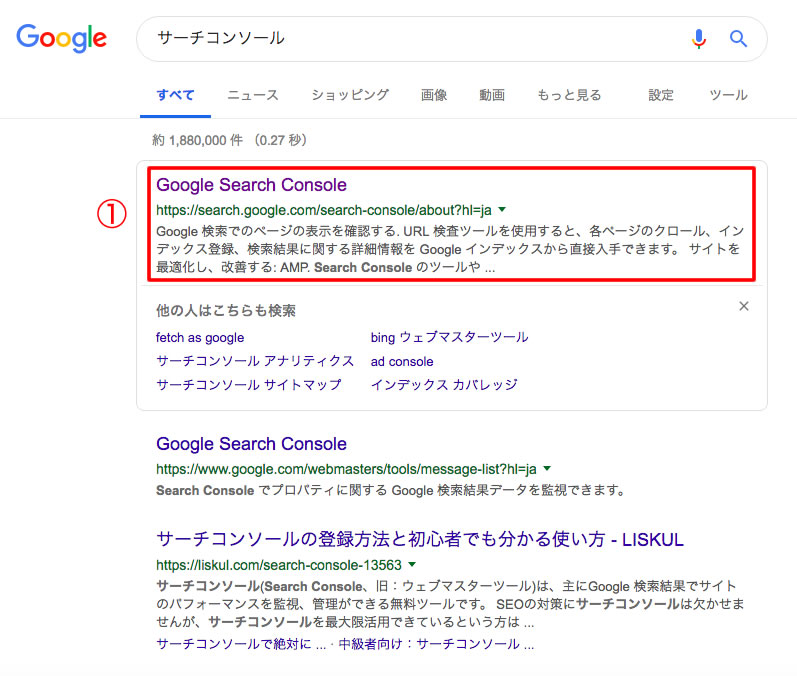Open the LISKUL サーチコンソール article link
The image size is (797, 676).
420,540
